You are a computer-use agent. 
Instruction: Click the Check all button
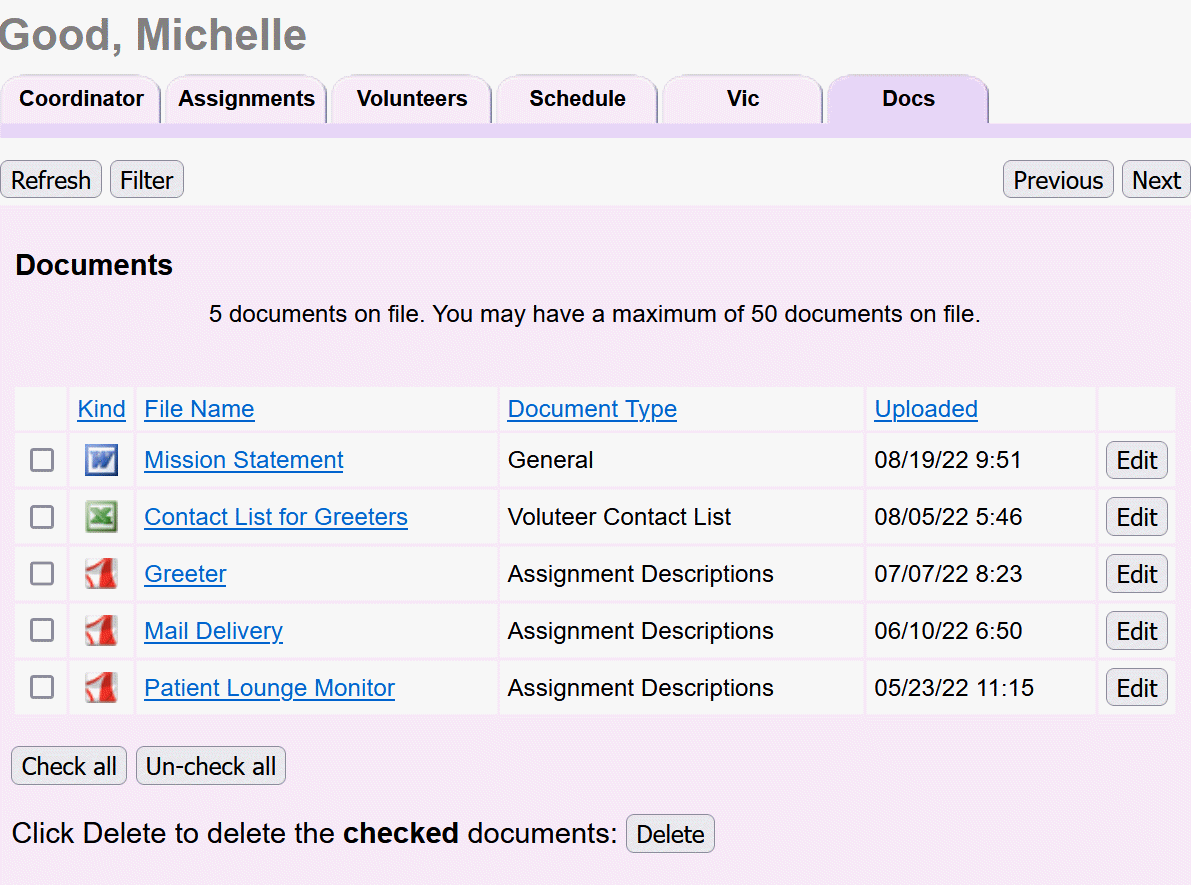(x=68, y=765)
